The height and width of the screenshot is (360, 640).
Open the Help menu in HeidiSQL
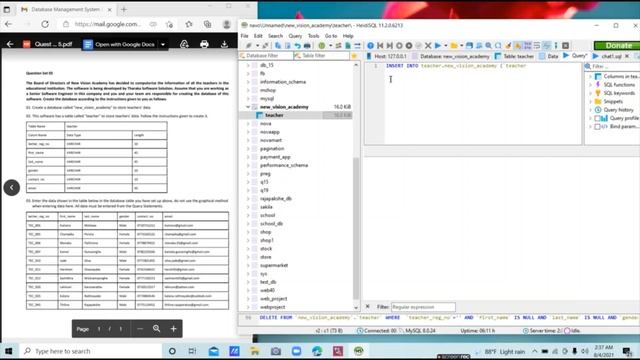(348, 36)
